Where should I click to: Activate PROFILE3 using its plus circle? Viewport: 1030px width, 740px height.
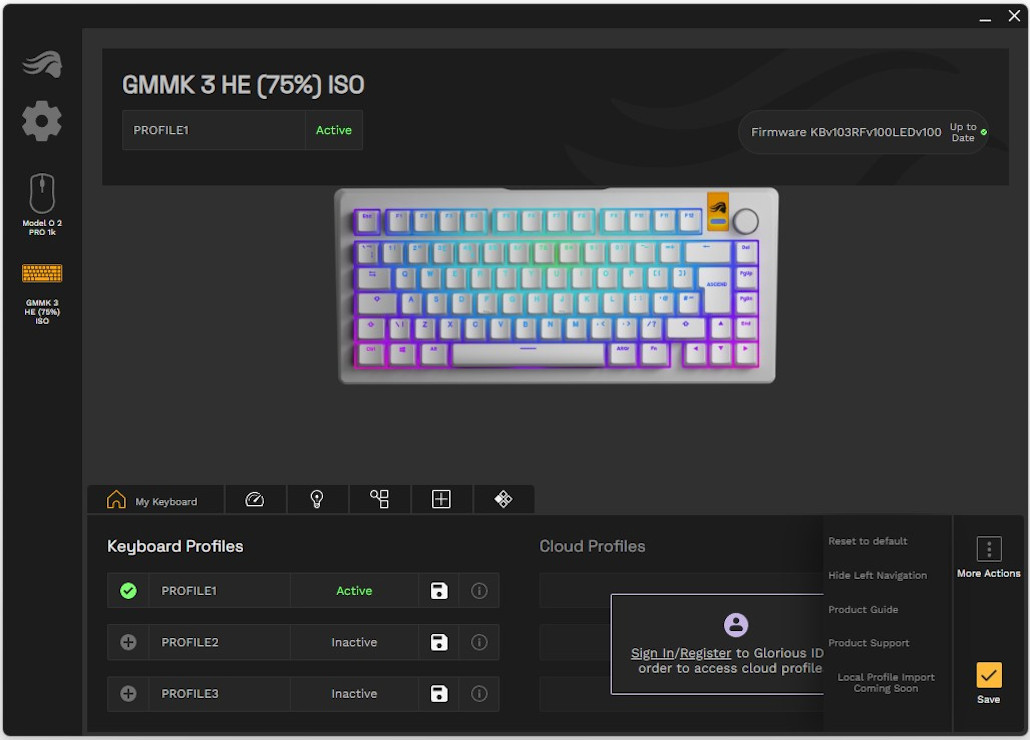(x=128, y=693)
